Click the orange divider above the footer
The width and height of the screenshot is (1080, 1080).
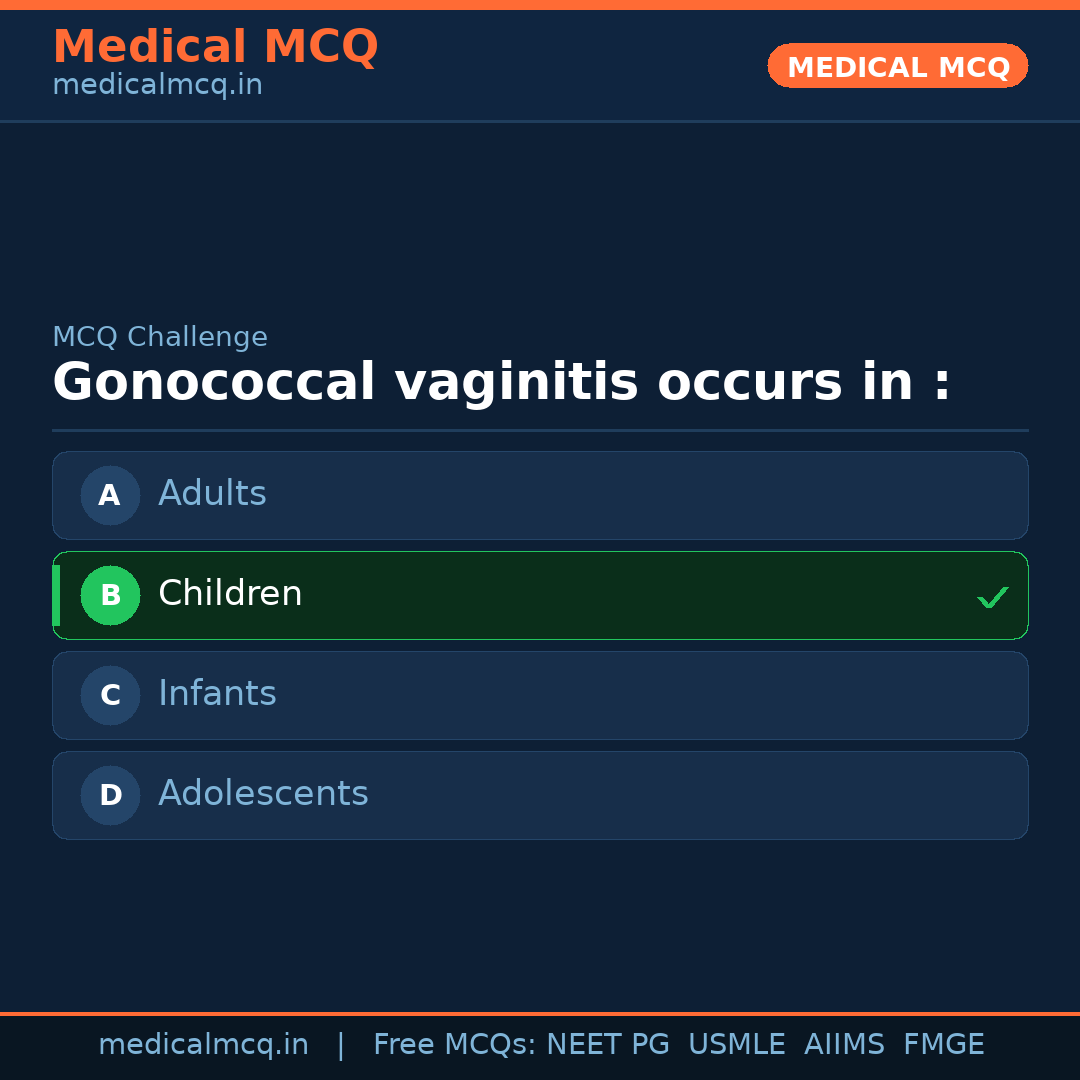tap(540, 1011)
